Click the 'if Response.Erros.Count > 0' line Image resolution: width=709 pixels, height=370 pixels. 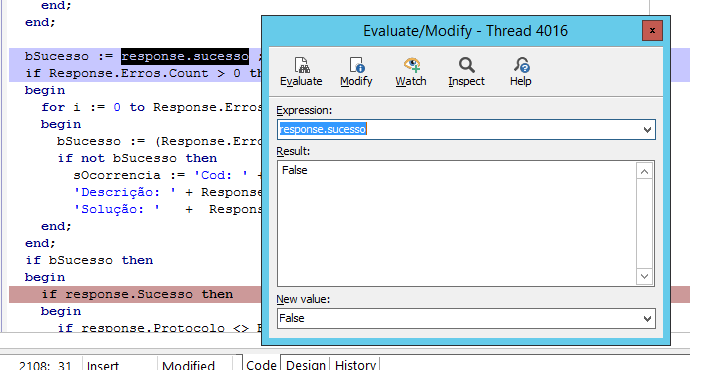[x=143, y=74]
